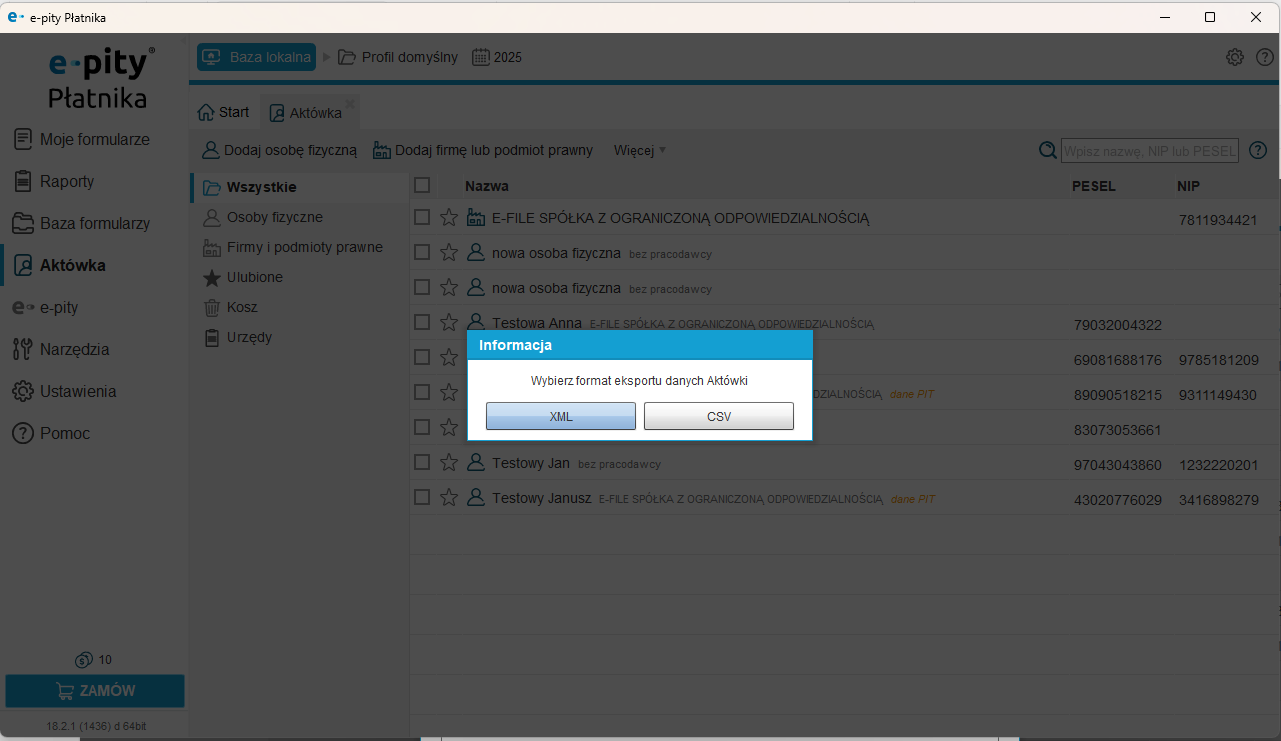Open the Profil domyślny profile selector
The height and width of the screenshot is (741, 1281).
[398, 57]
